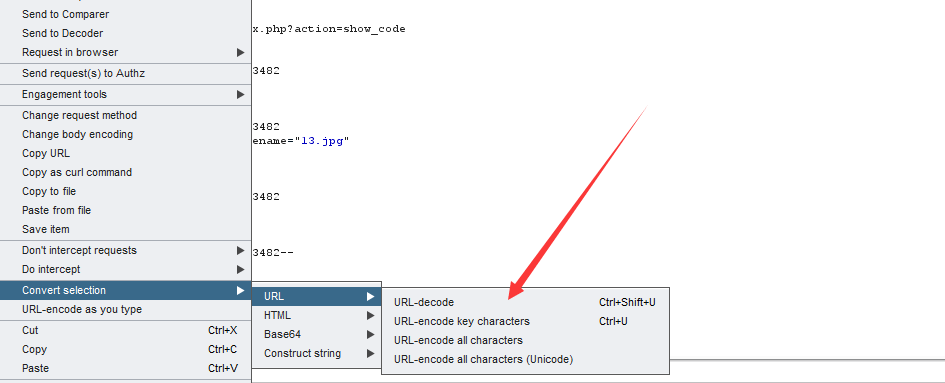Expand the Construct string submenu arrow
The image size is (945, 383).
point(371,353)
